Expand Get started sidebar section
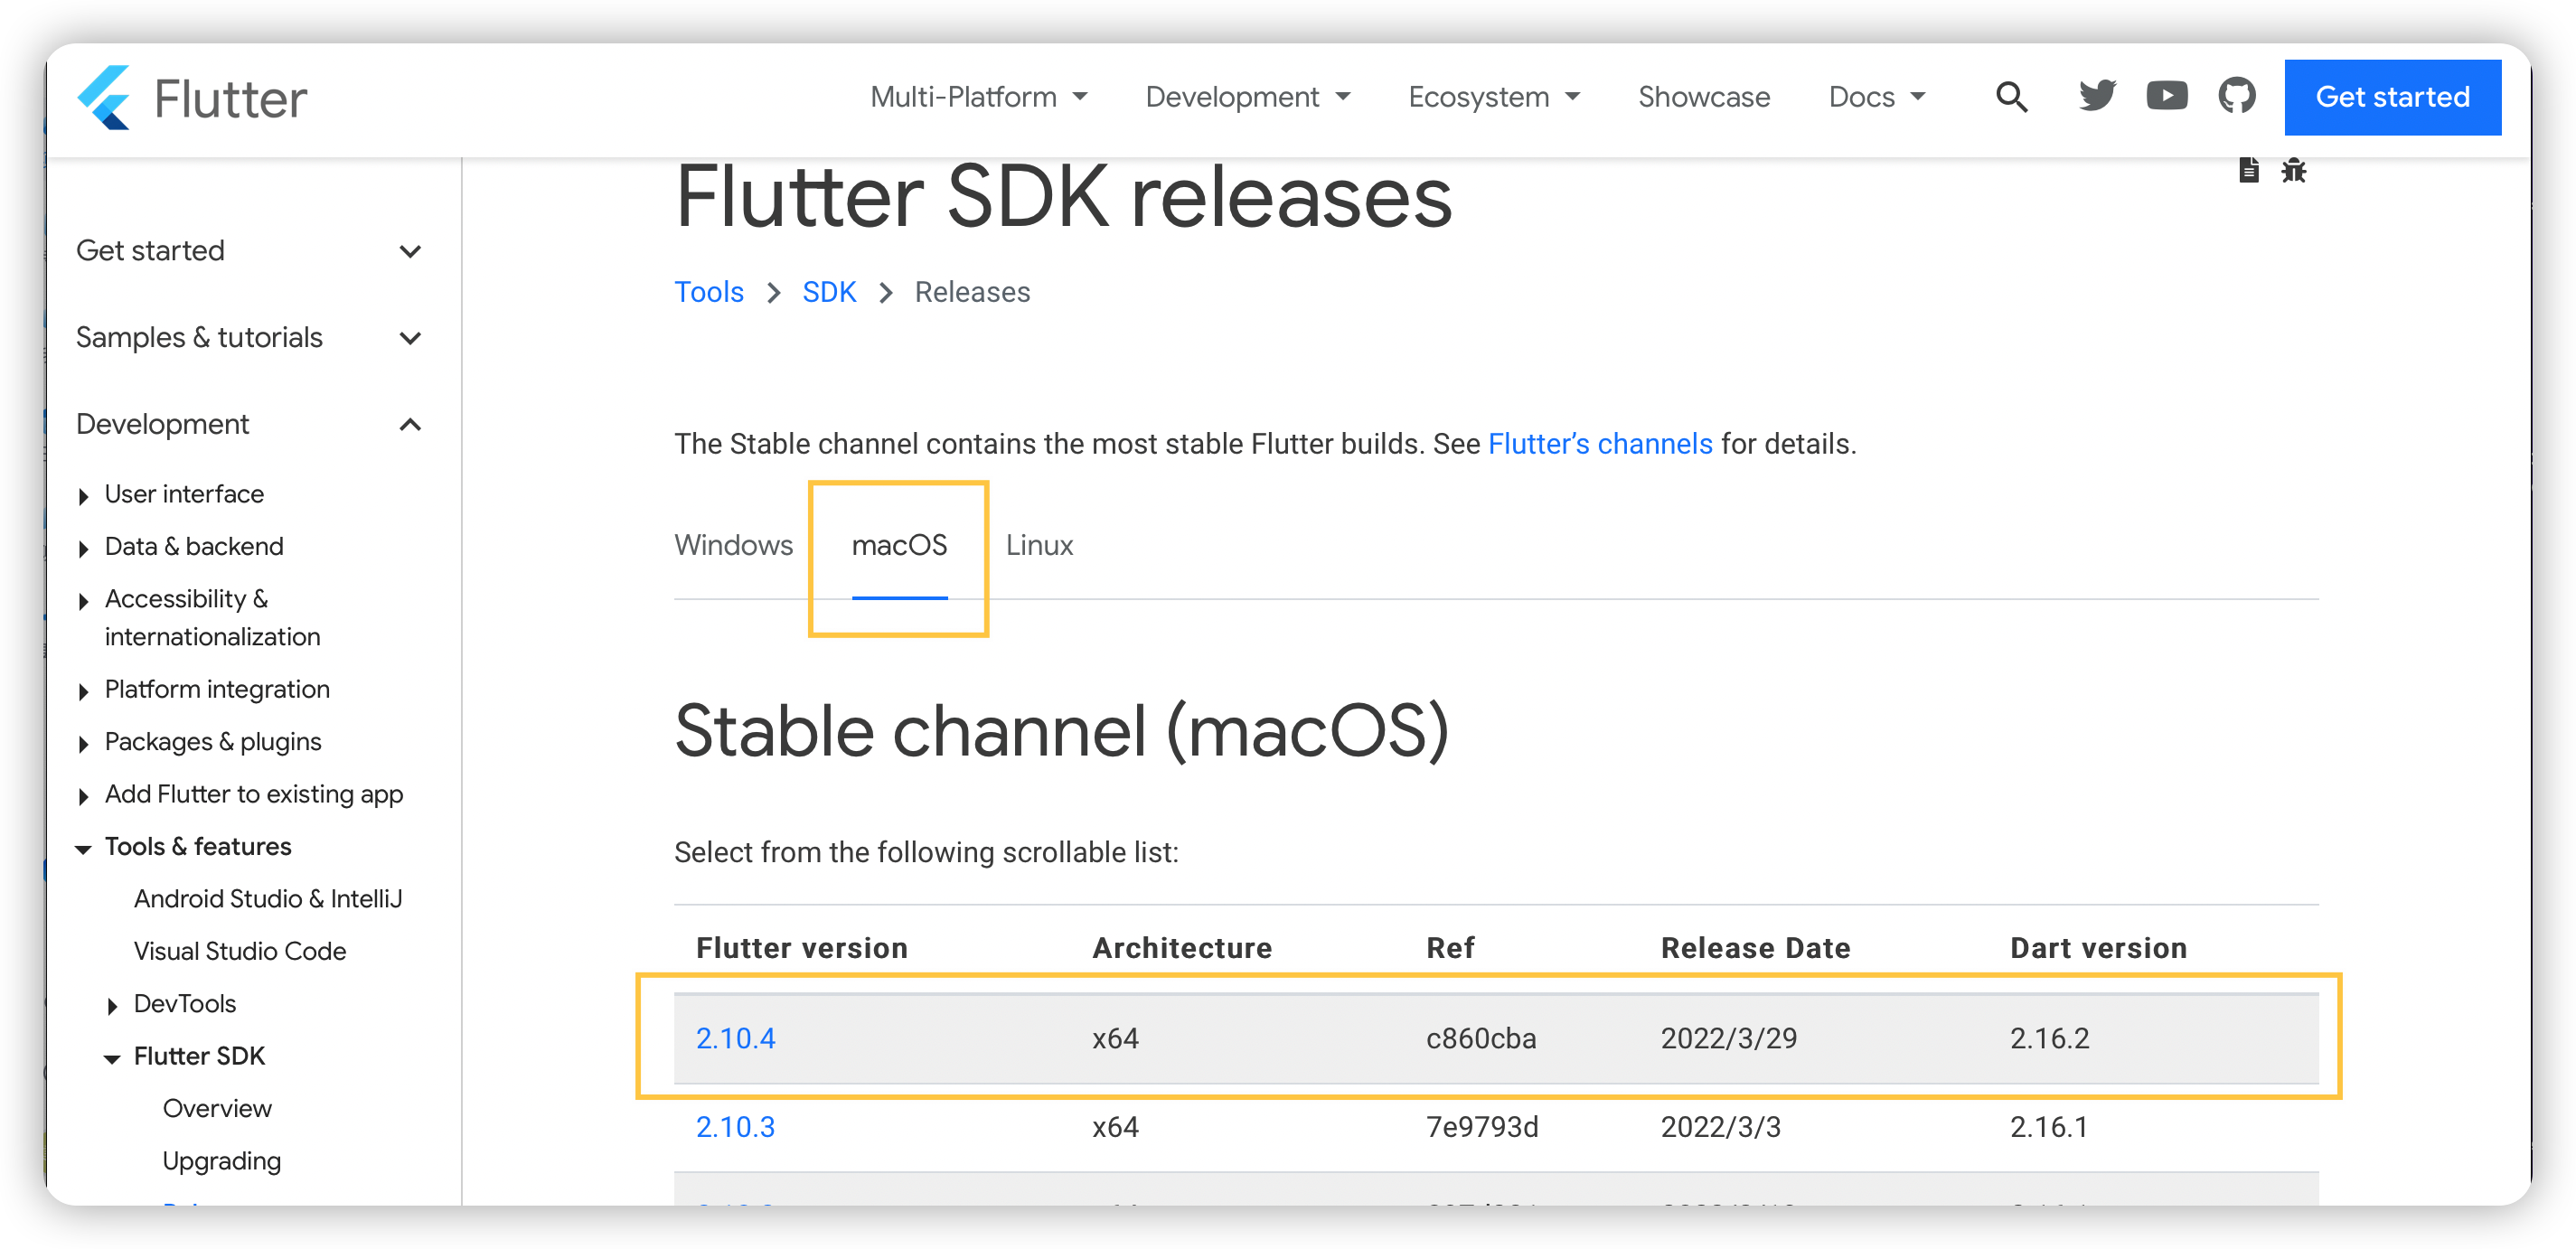The width and height of the screenshot is (2576, 1249). [248, 250]
